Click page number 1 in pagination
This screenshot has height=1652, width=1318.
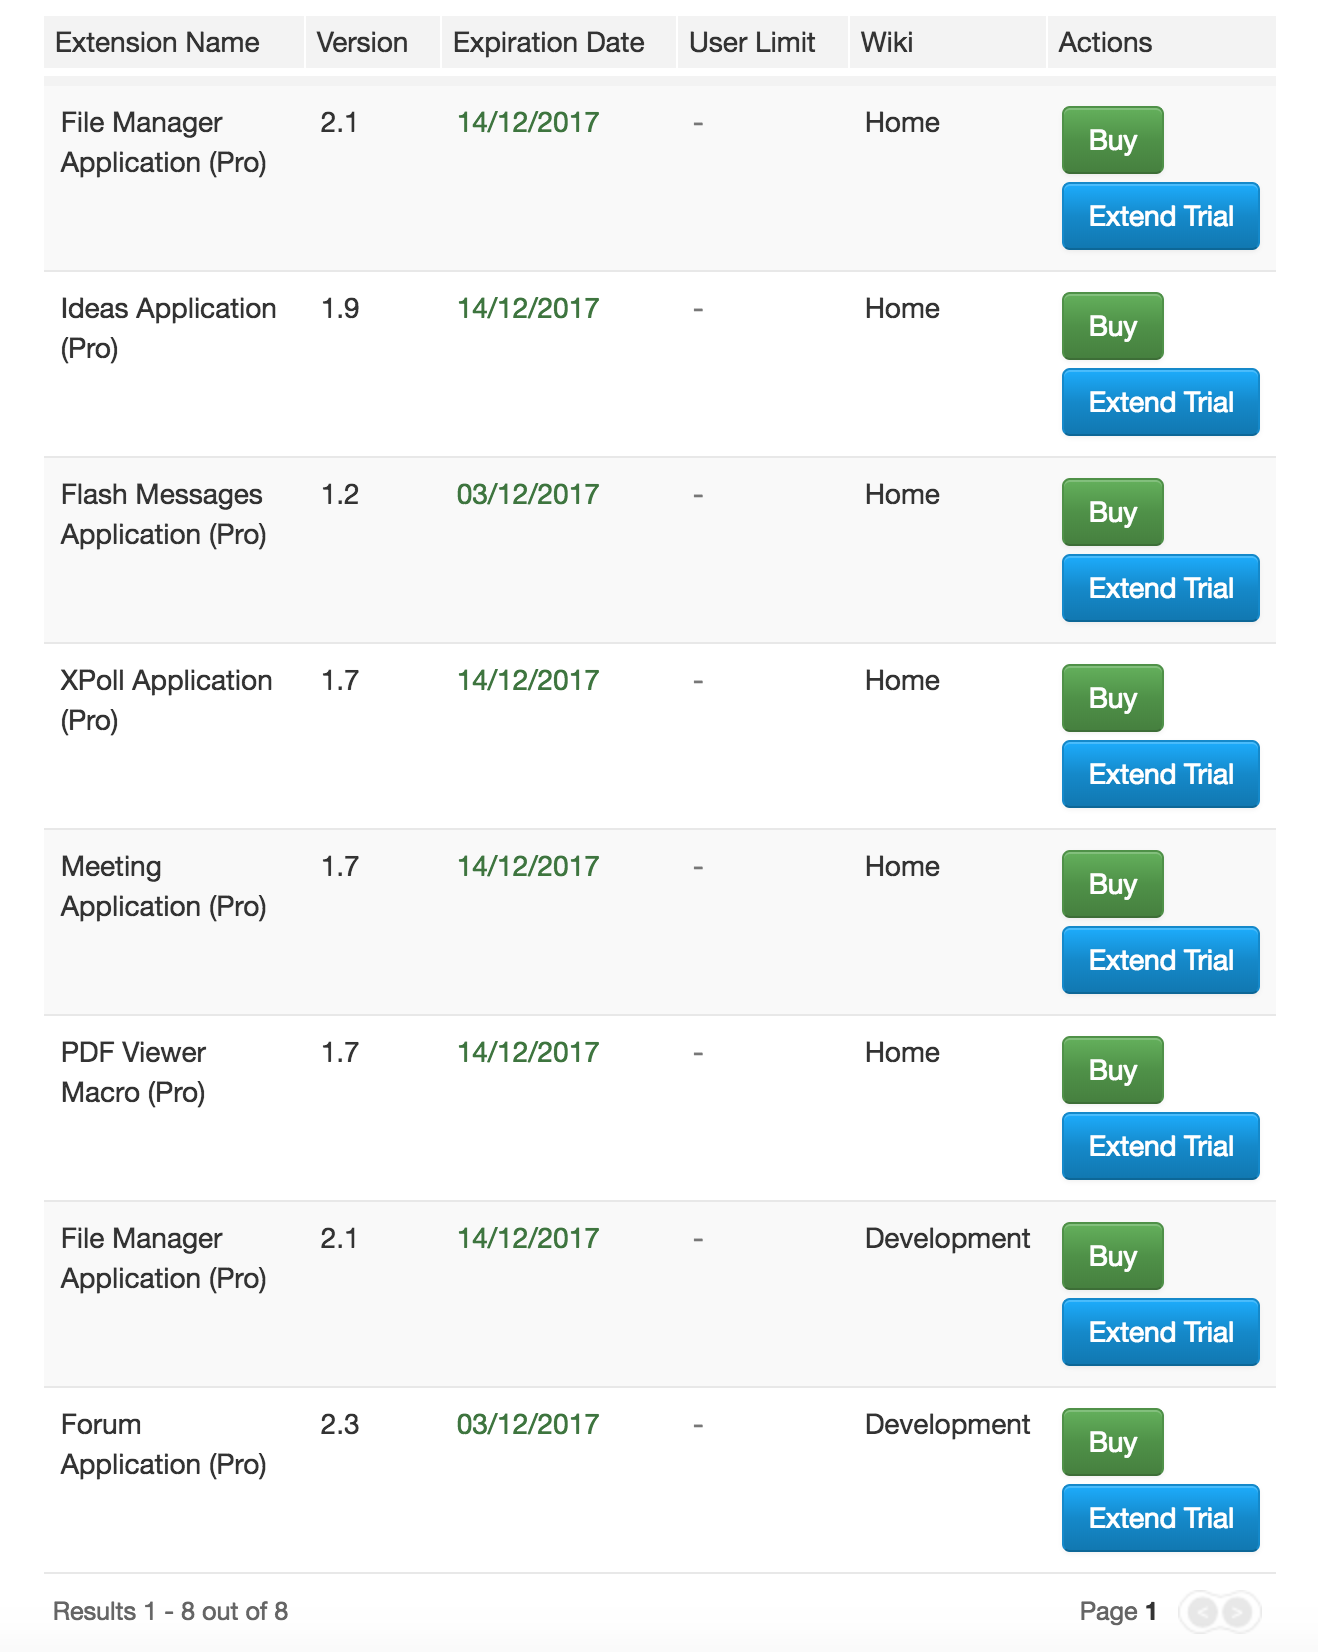(1150, 1611)
